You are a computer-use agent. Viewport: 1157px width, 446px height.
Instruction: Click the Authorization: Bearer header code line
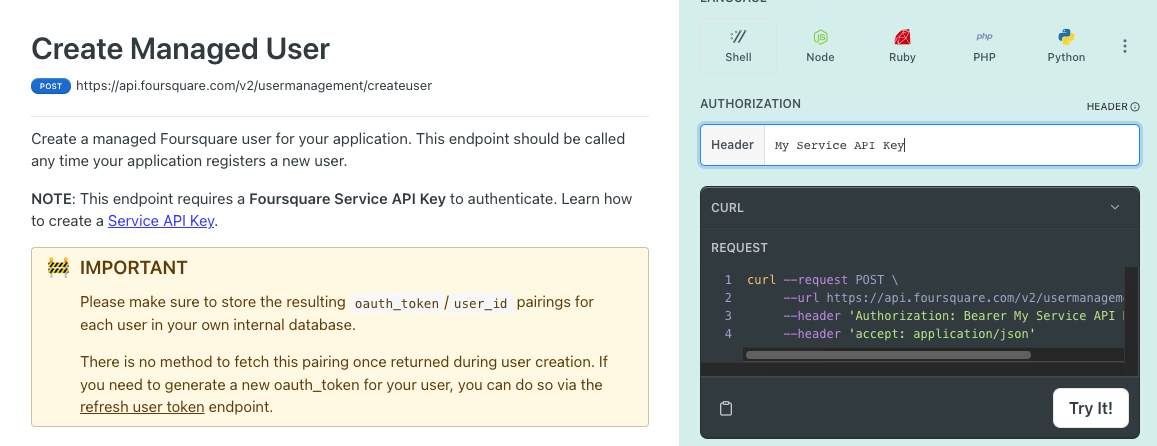(x=953, y=316)
